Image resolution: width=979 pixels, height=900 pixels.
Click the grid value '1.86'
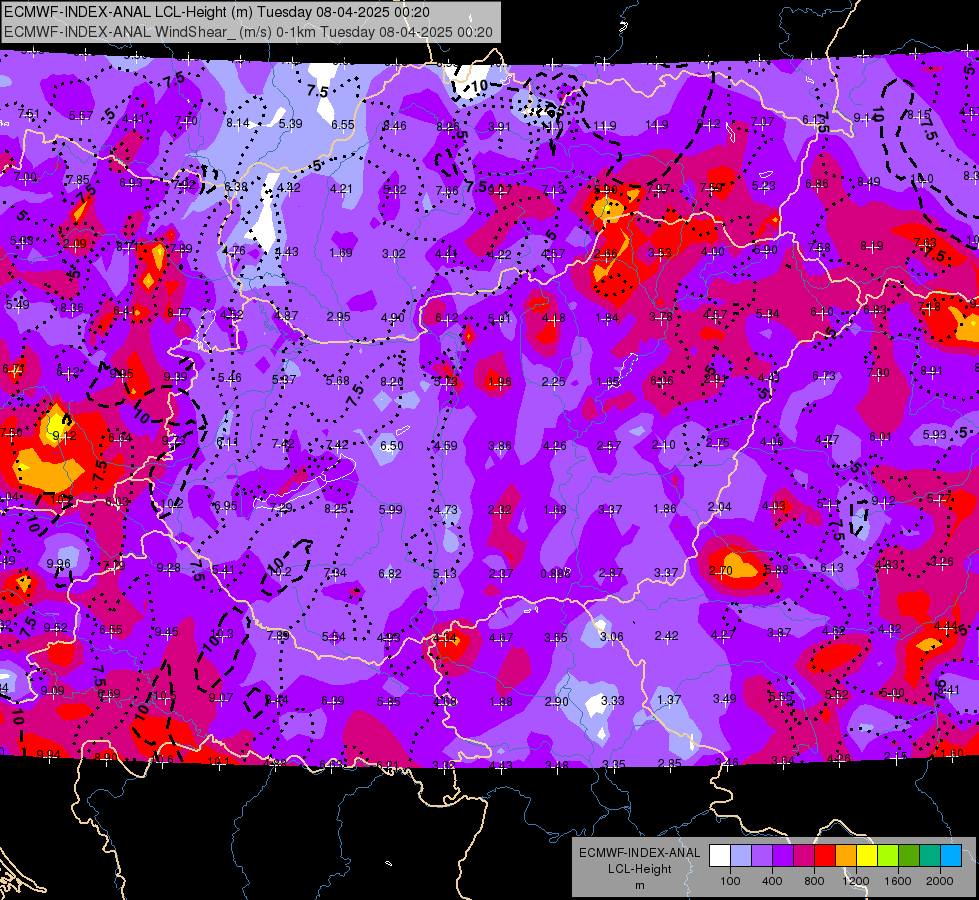pyautogui.click(x=664, y=509)
